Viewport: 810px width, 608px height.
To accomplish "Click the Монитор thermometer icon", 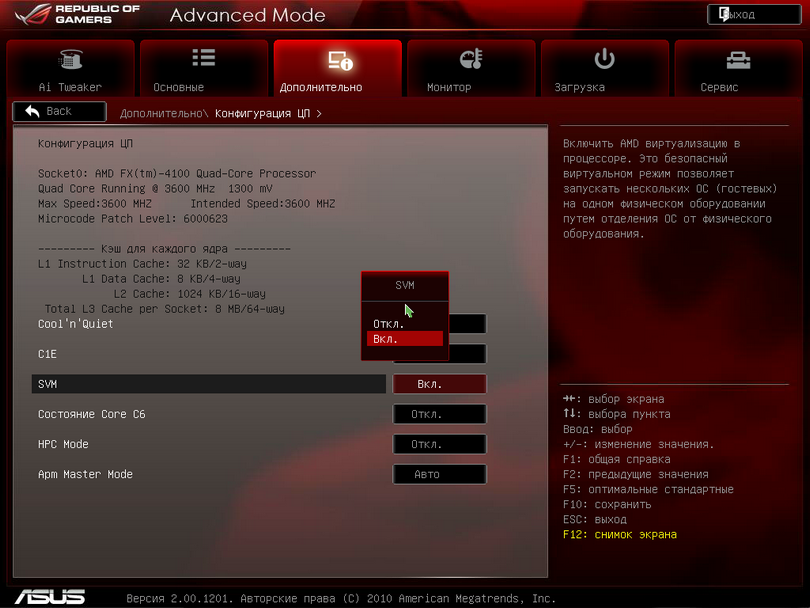I will (x=471, y=60).
